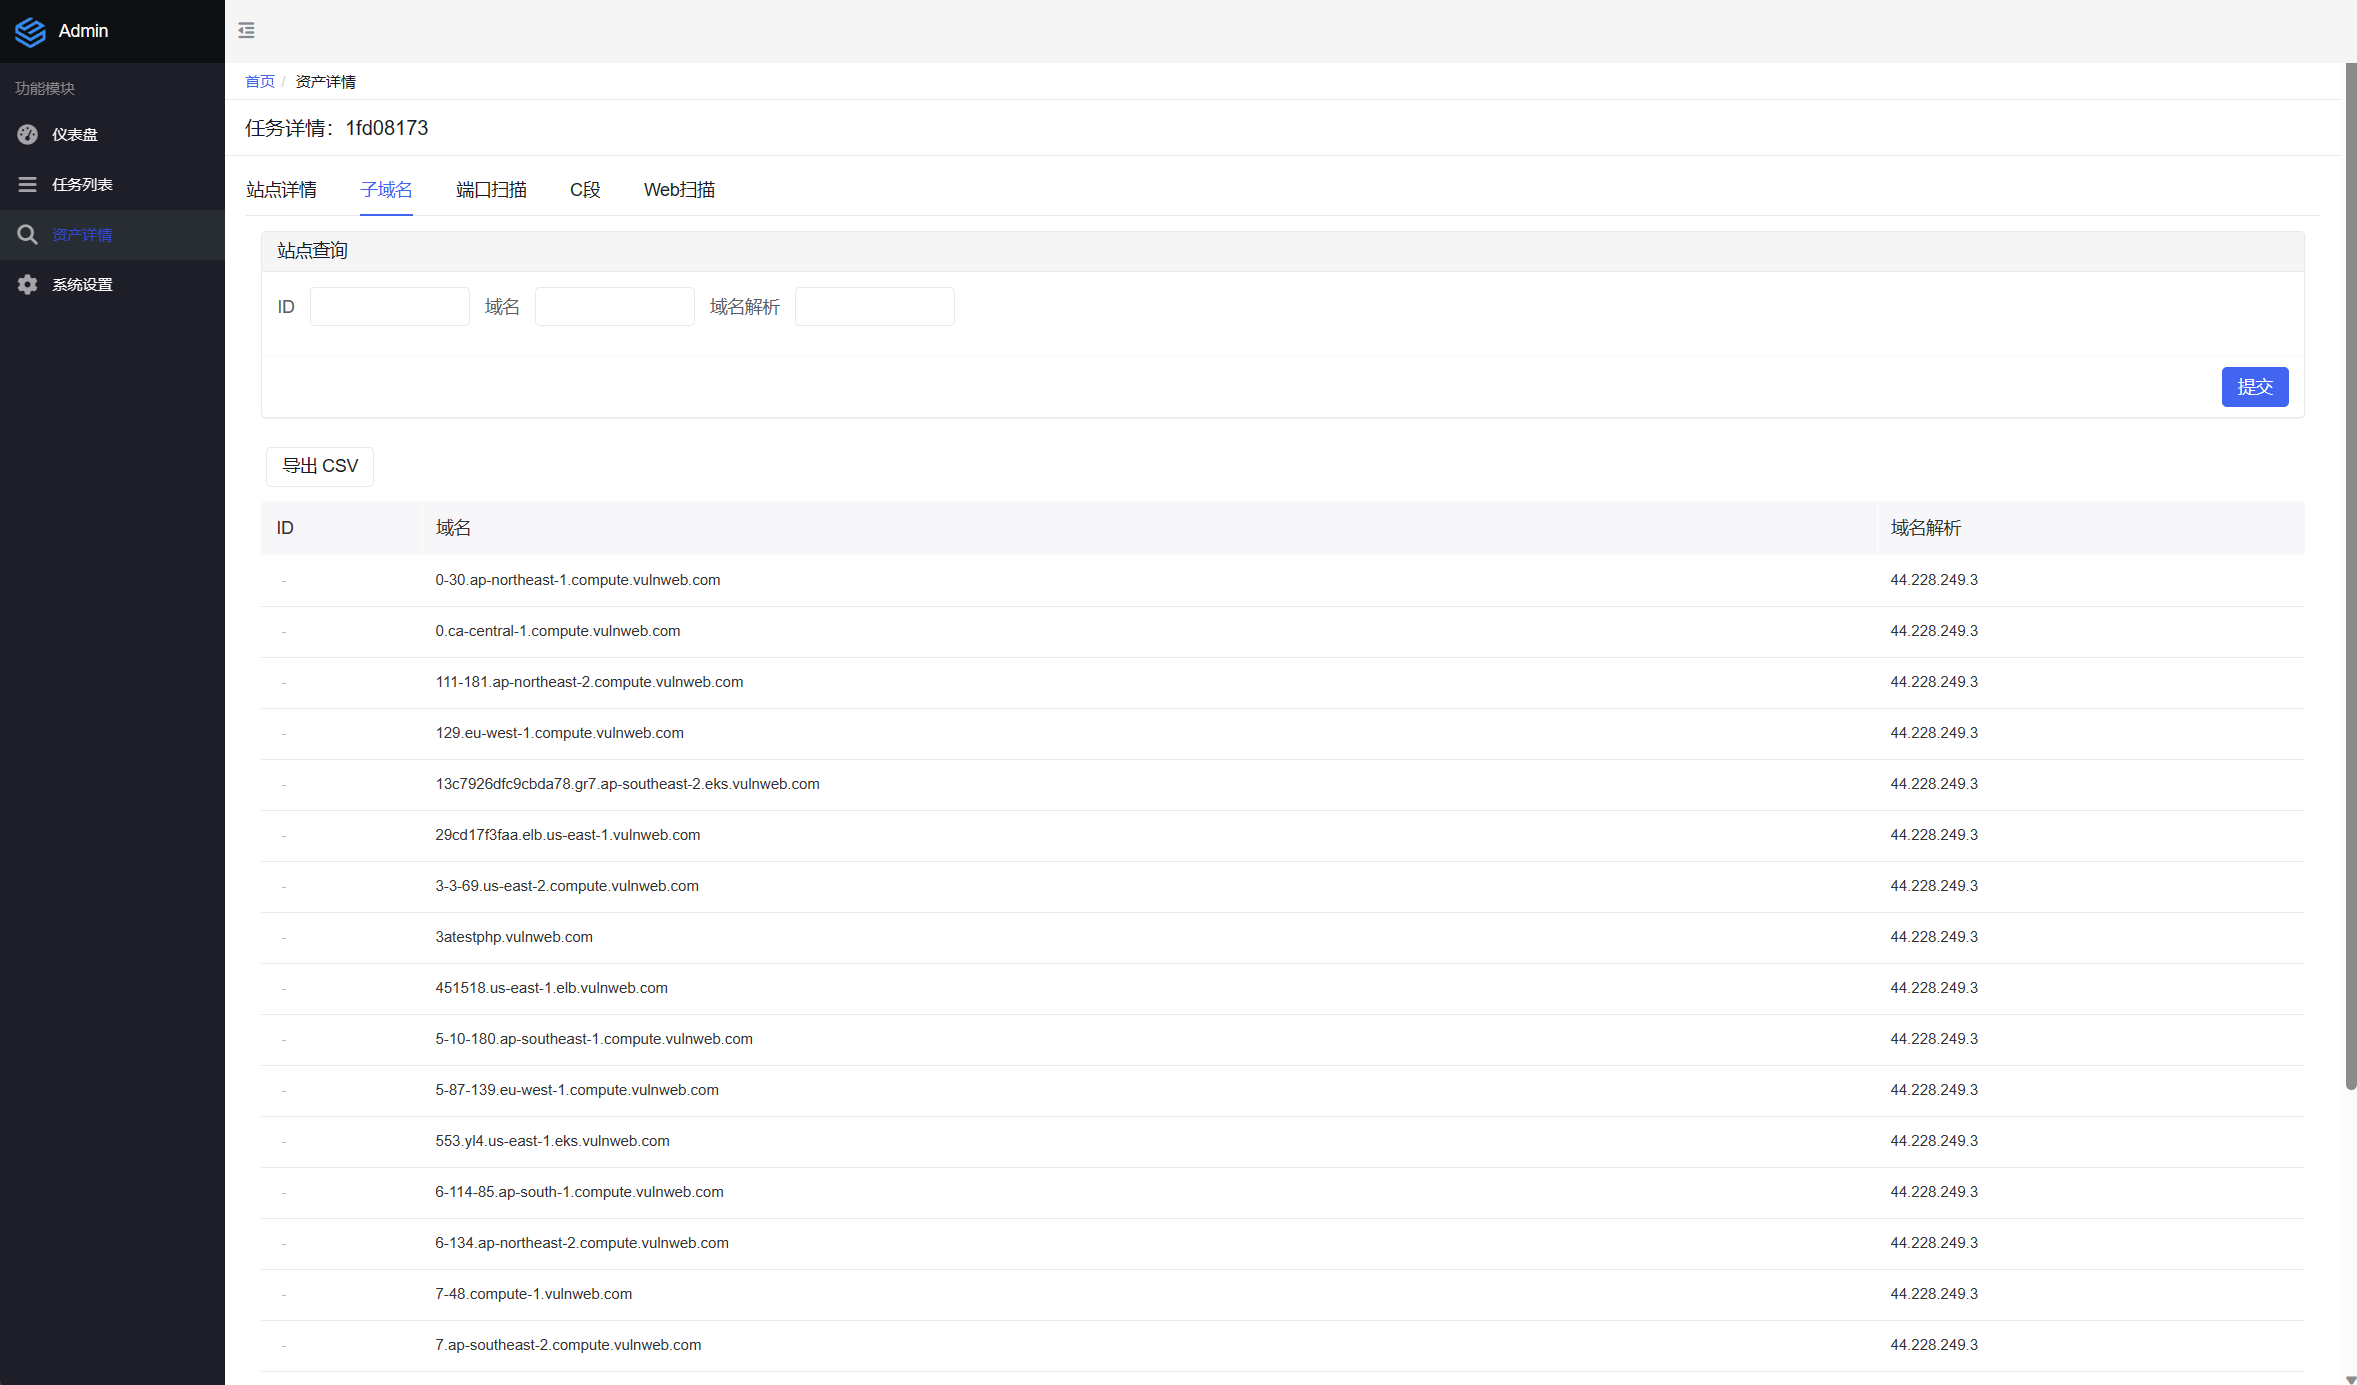The height and width of the screenshot is (1385, 2357).
Task: Open the 任务列表 sidebar menu item
Action: (82, 184)
